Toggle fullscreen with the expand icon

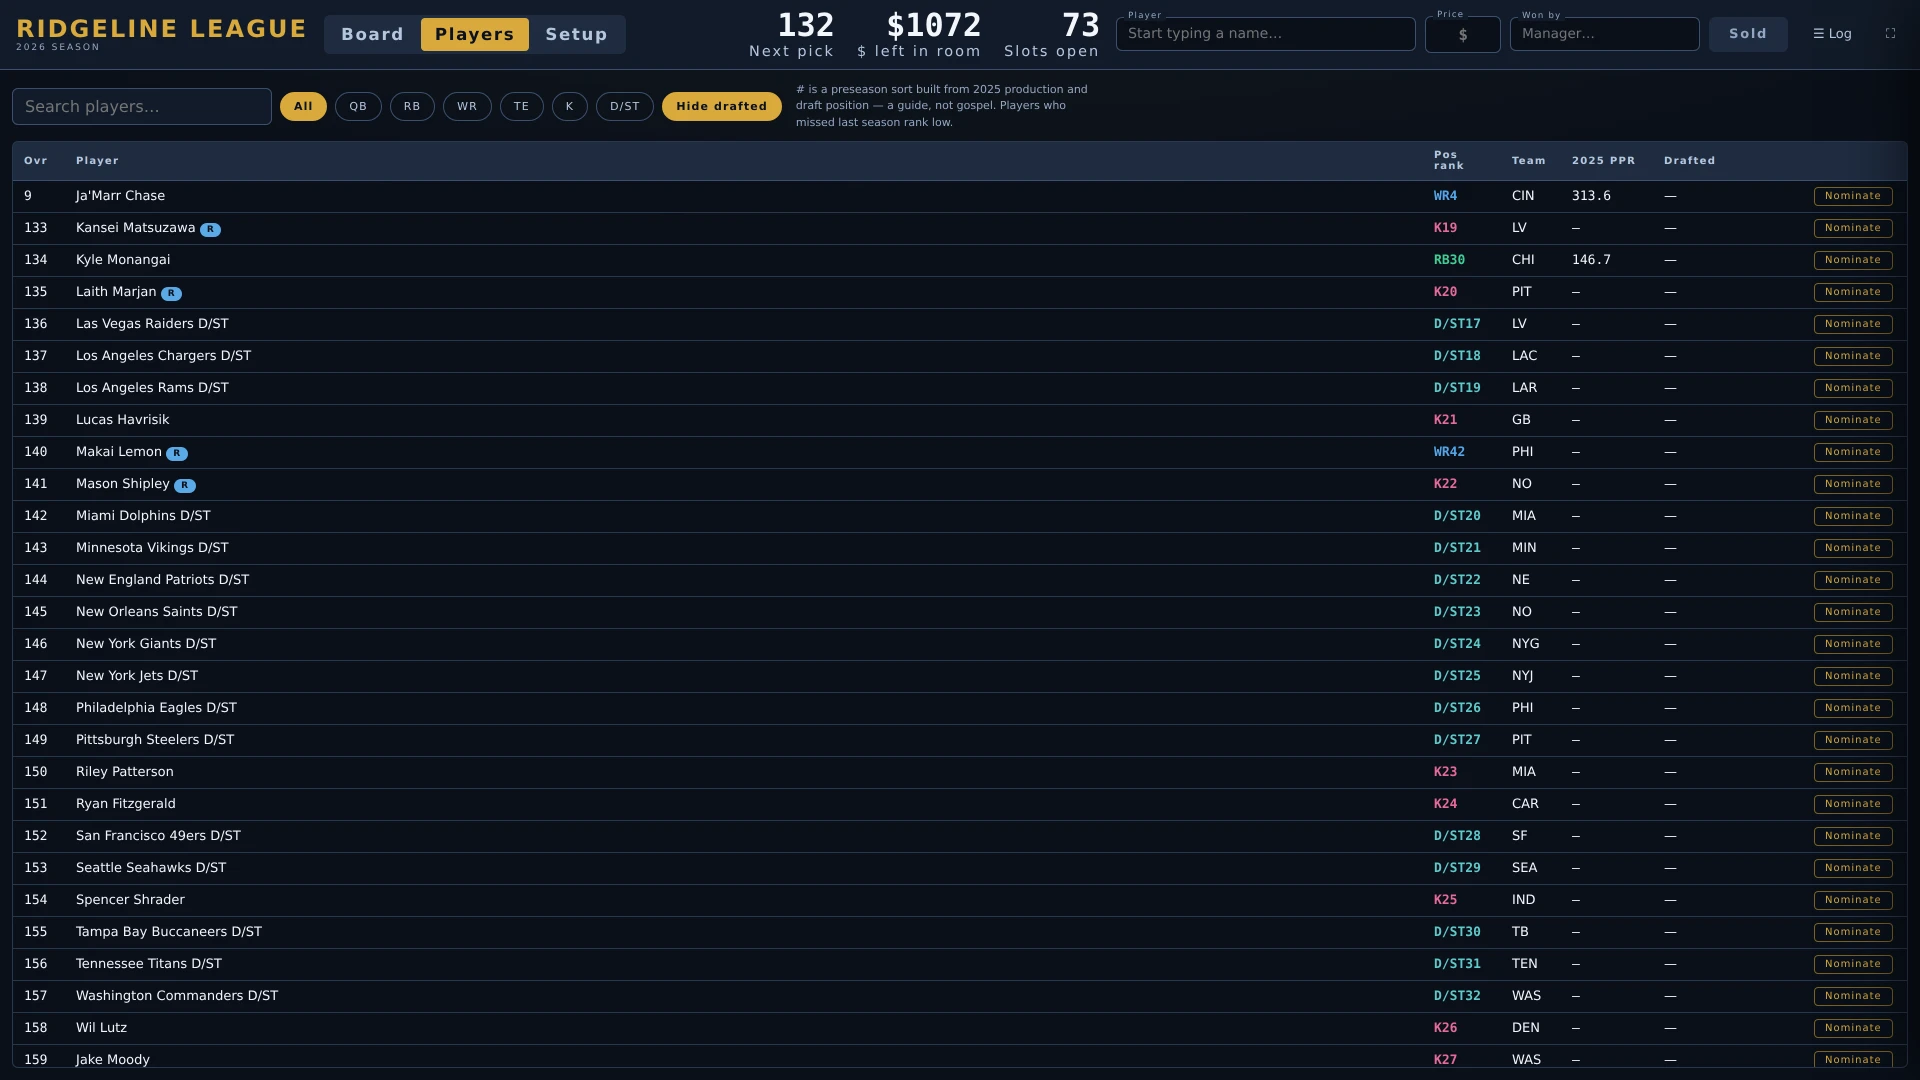[1890, 33]
